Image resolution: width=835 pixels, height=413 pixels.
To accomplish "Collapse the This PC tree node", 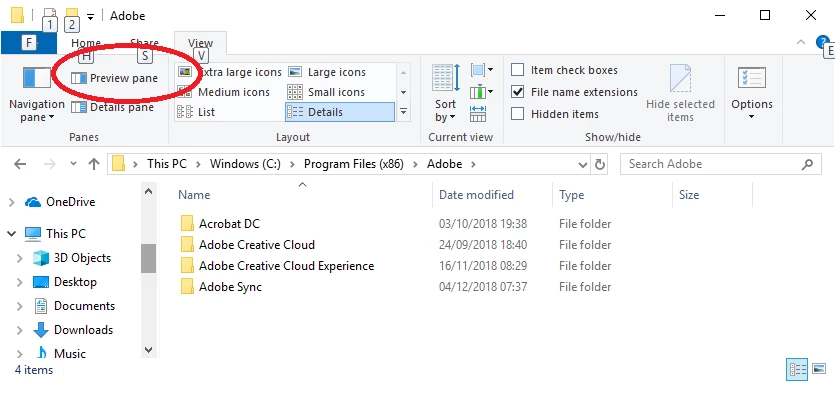I will 12,234.
